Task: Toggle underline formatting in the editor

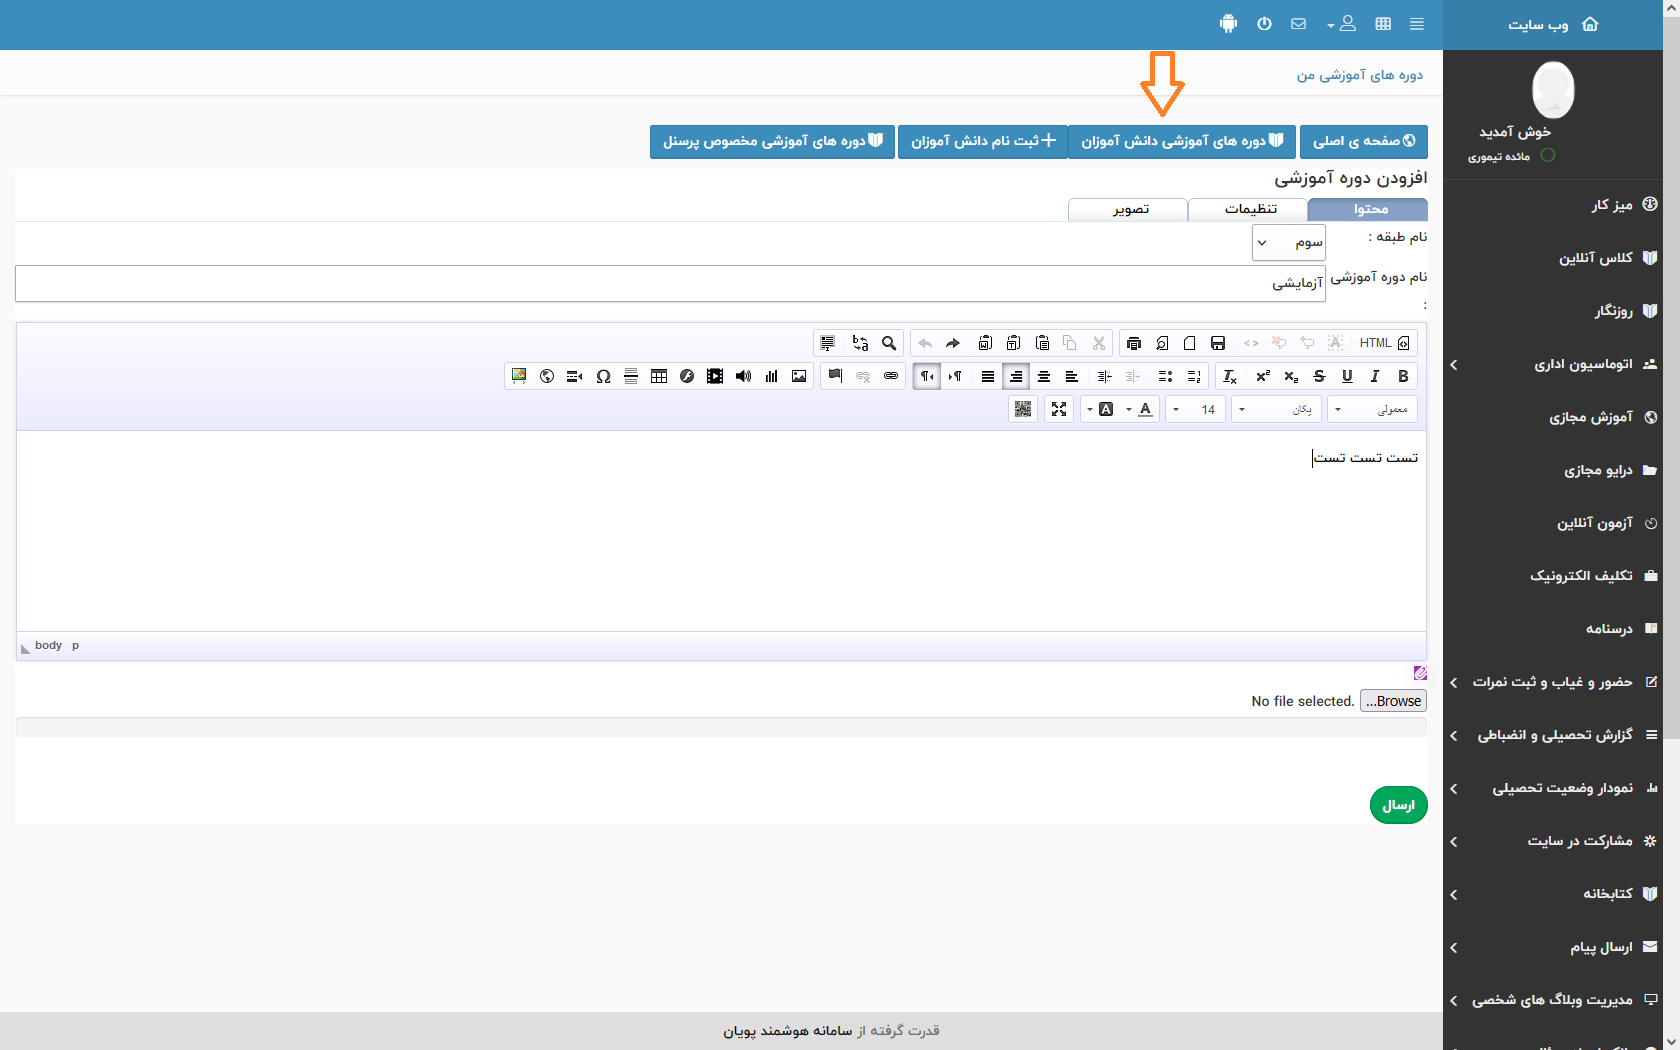Action: 1347,376
